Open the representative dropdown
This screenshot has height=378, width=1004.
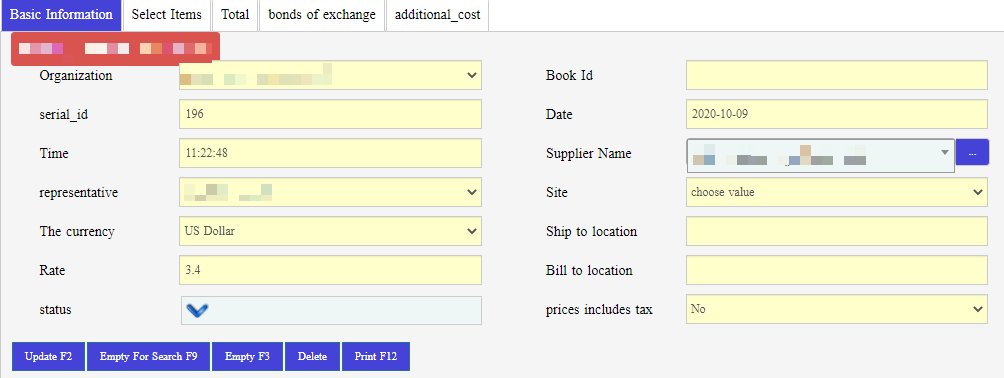point(330,192)
